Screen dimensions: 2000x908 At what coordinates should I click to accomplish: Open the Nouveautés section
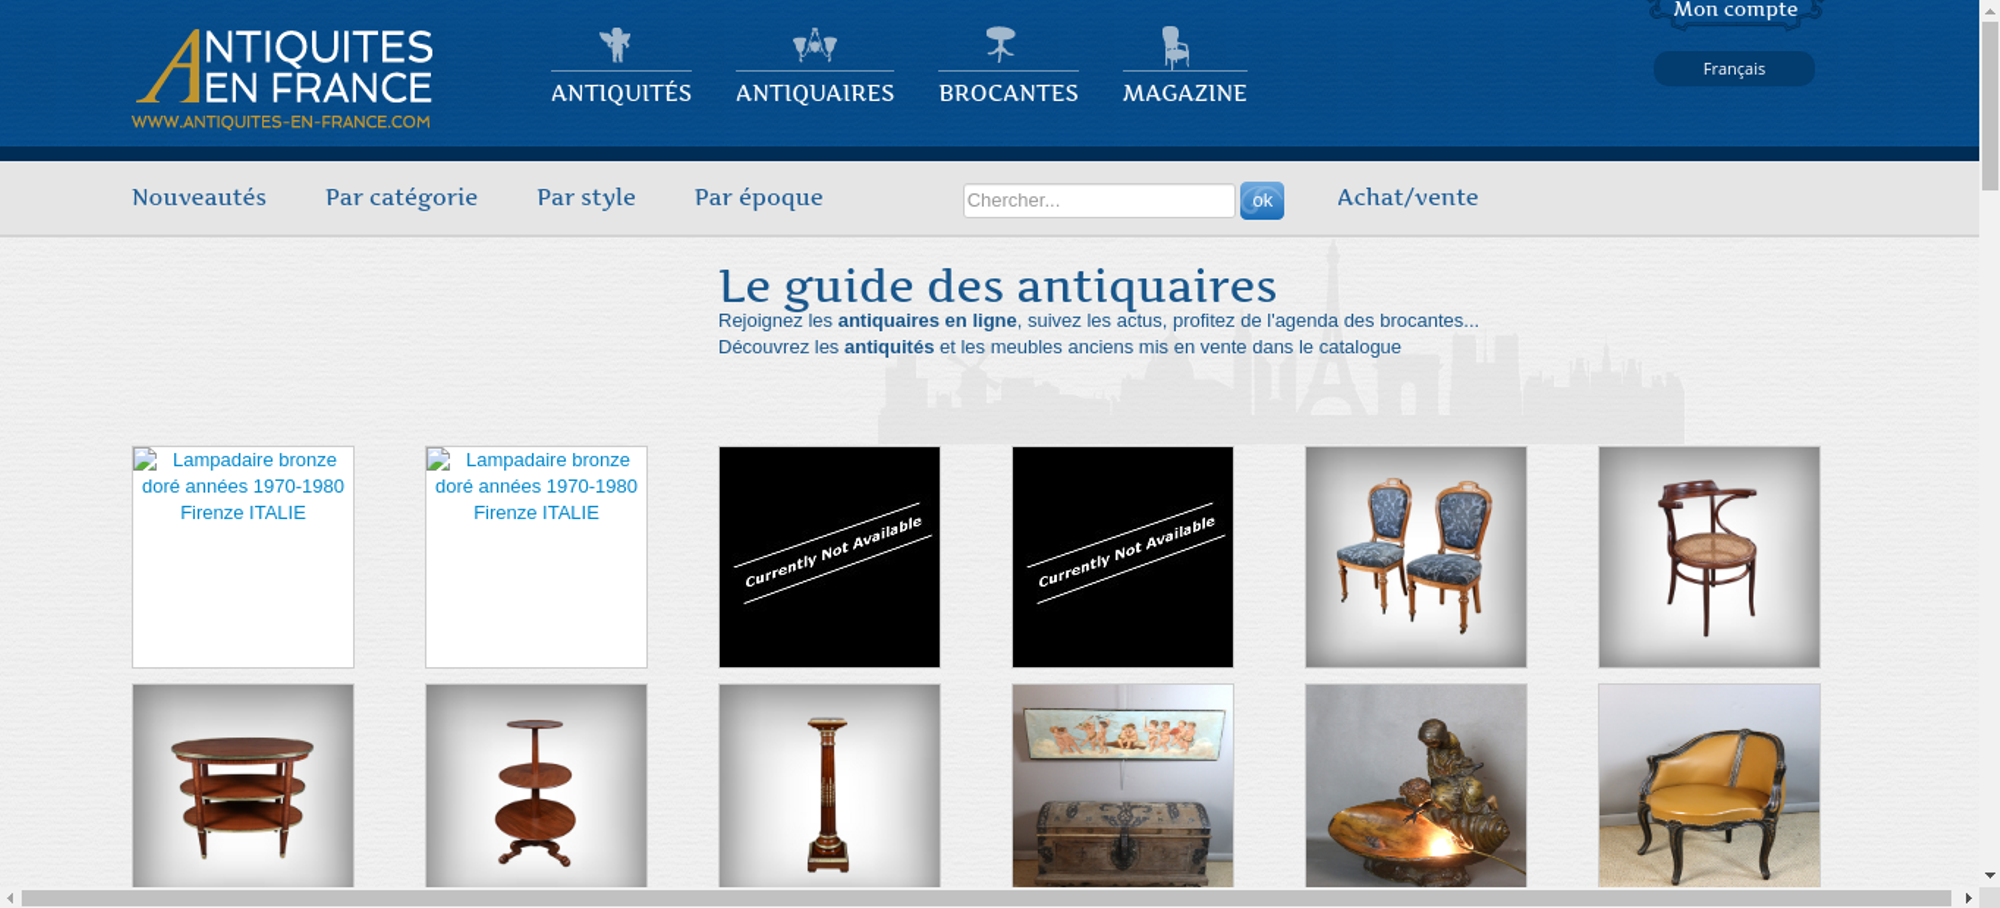pos(199,197)
